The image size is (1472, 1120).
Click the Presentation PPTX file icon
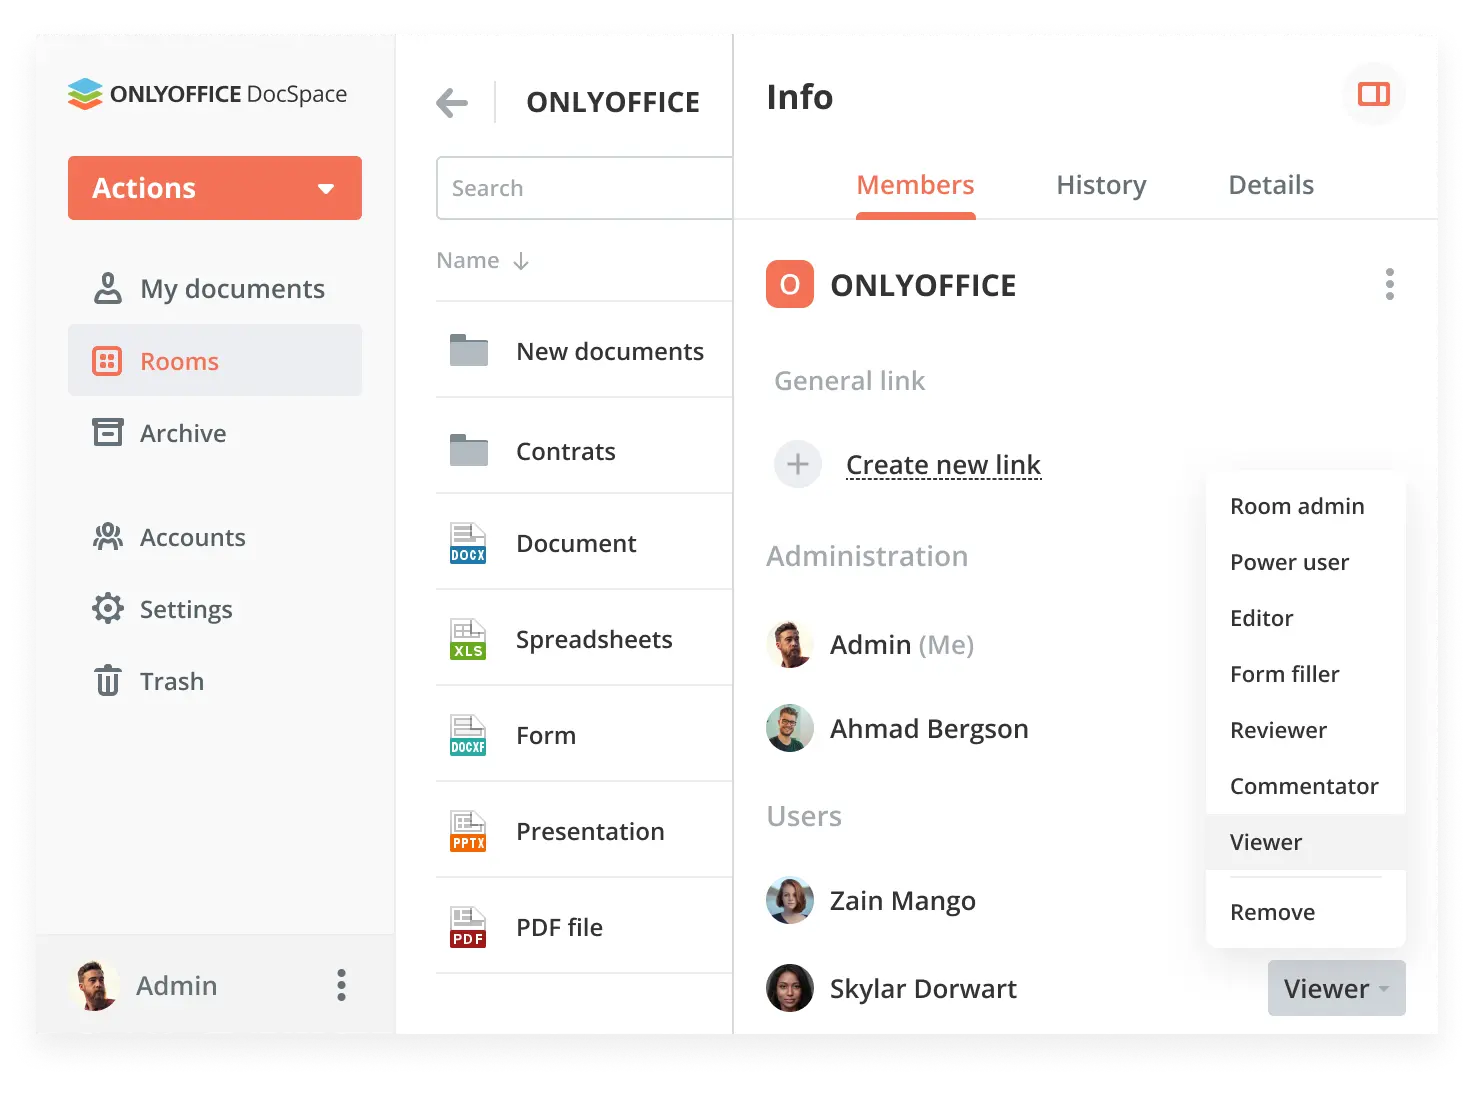pyautogui.click(x=468, y=832)
